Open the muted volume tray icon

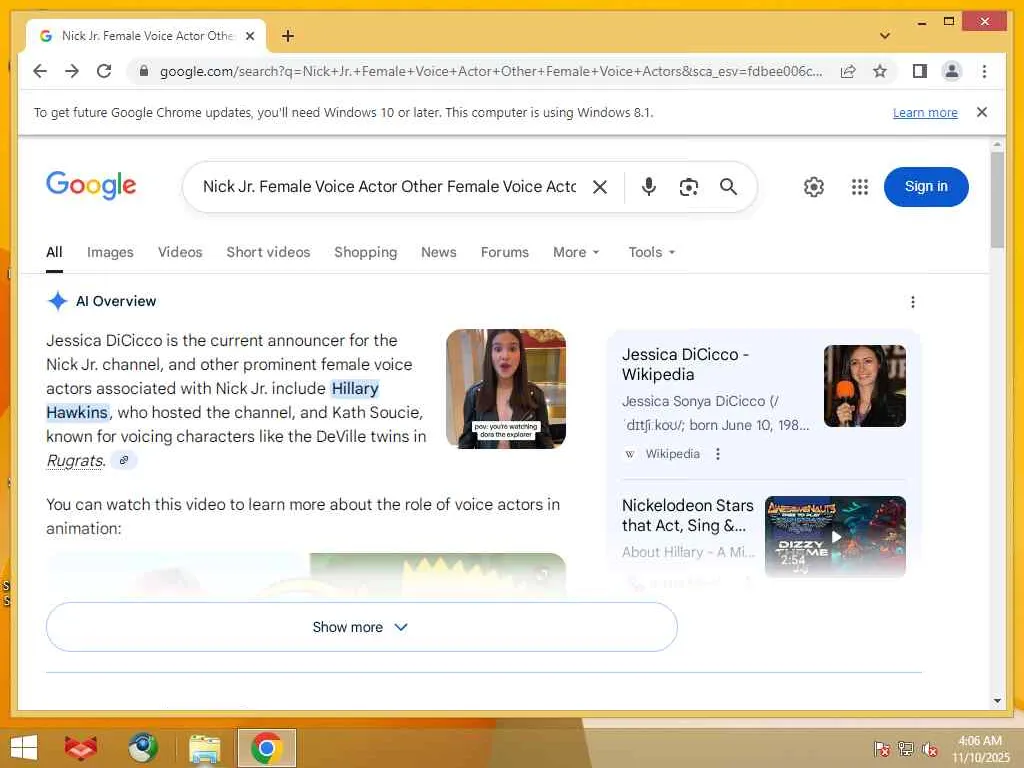(930, 749)
